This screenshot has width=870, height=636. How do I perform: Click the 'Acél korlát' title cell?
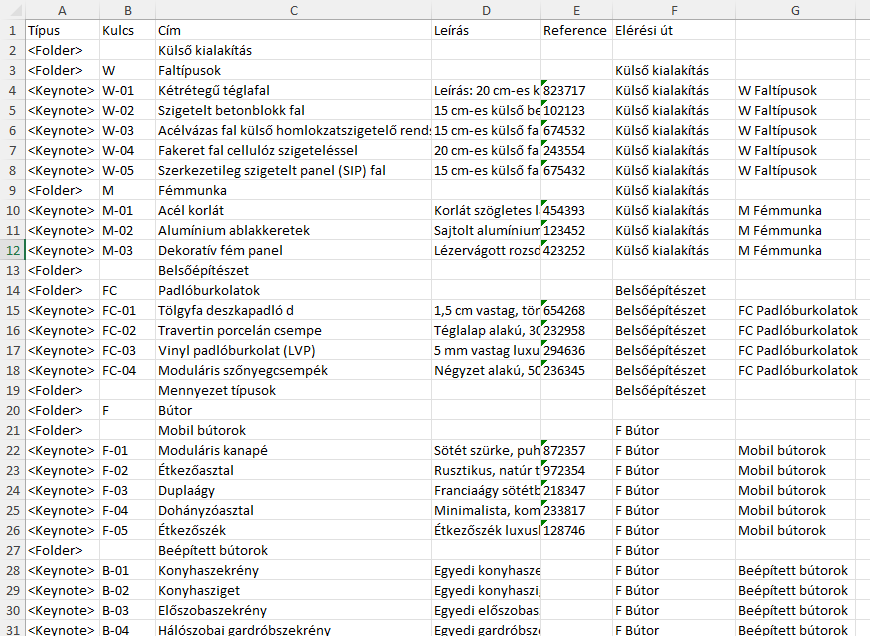pos(293,210)
